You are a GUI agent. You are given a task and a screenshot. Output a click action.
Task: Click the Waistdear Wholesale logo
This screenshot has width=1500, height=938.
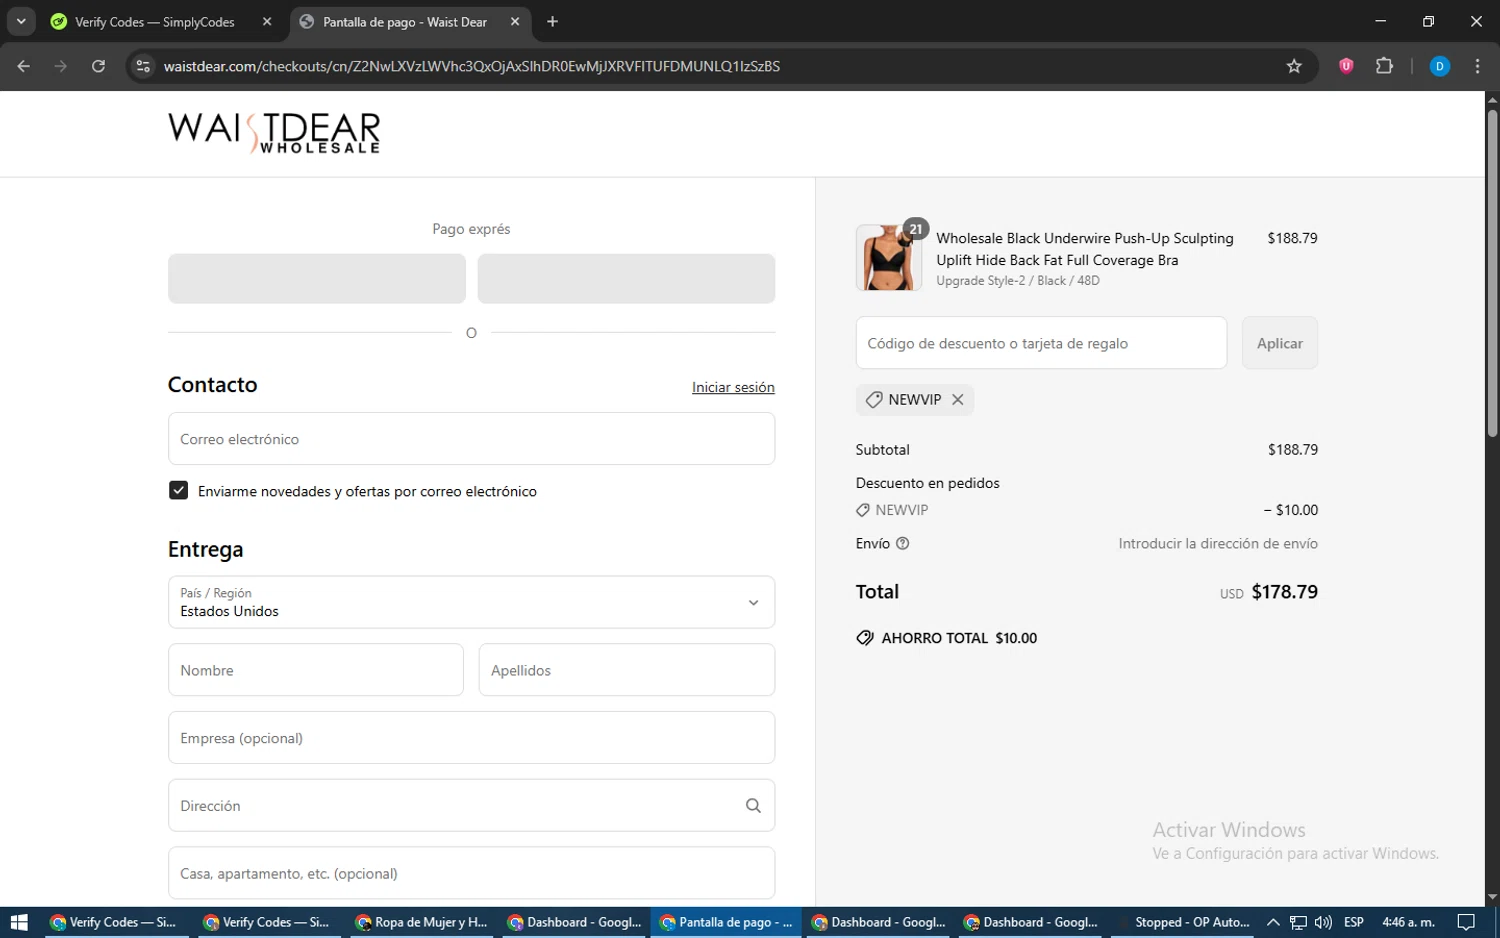[274, 133]
